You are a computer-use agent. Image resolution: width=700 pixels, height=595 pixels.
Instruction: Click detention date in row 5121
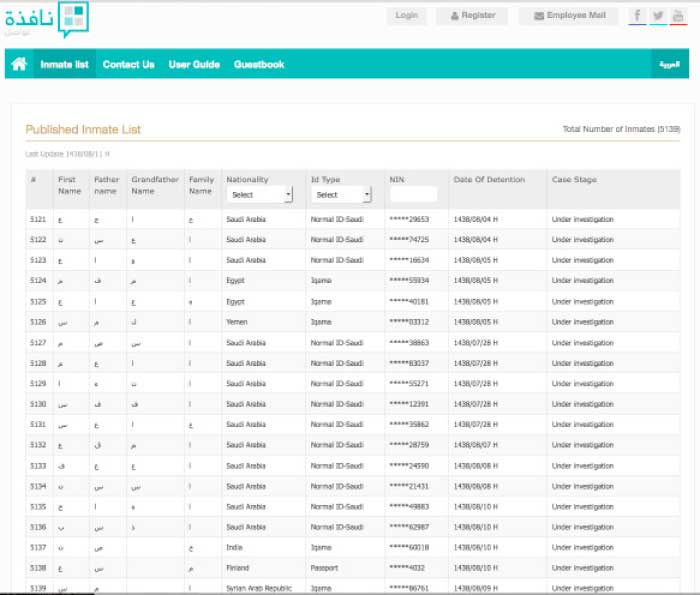click(475, 219)
